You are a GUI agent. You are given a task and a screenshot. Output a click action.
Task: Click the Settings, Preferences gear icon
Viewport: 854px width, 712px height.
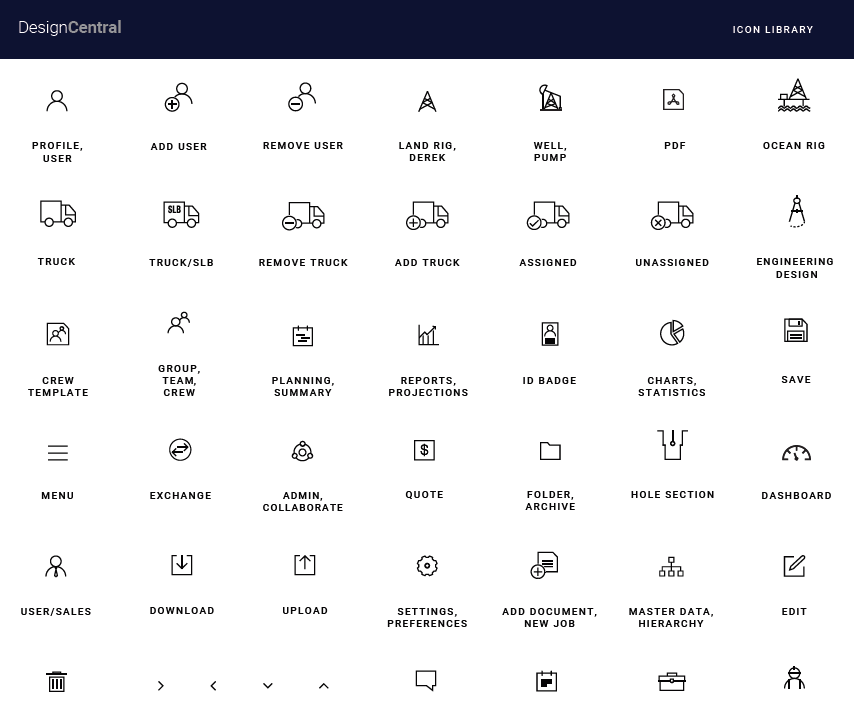click(427, 566)
